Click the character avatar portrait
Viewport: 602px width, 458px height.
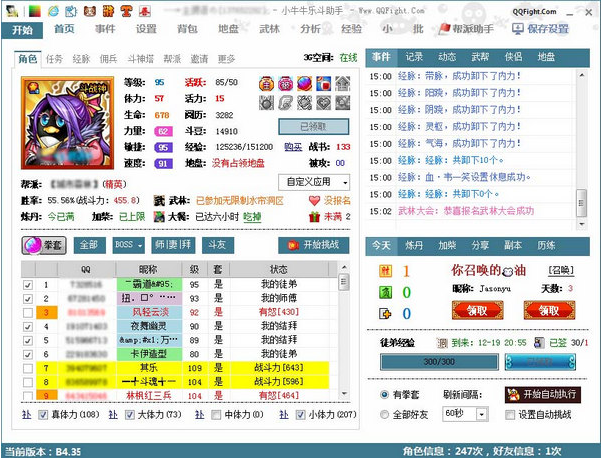click(68, 123)
